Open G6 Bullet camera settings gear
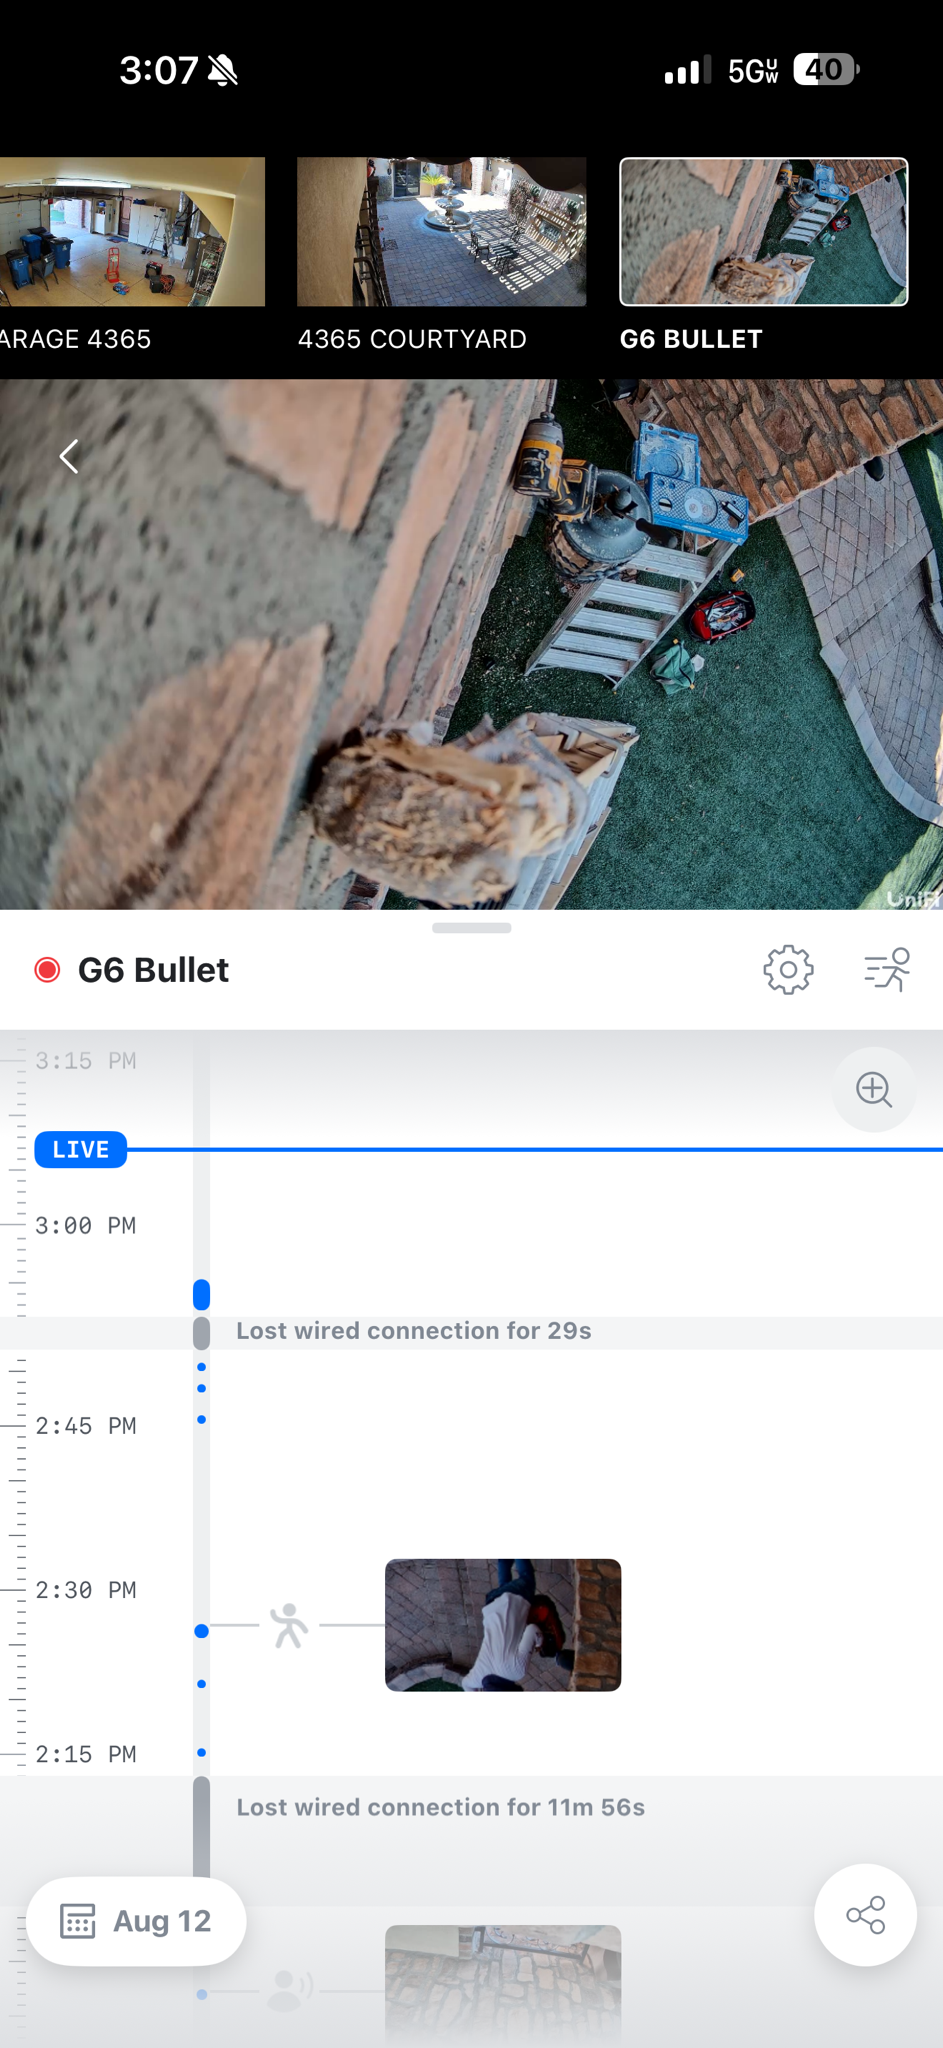Screen dimensions: 943x2048 coord(788,969)
